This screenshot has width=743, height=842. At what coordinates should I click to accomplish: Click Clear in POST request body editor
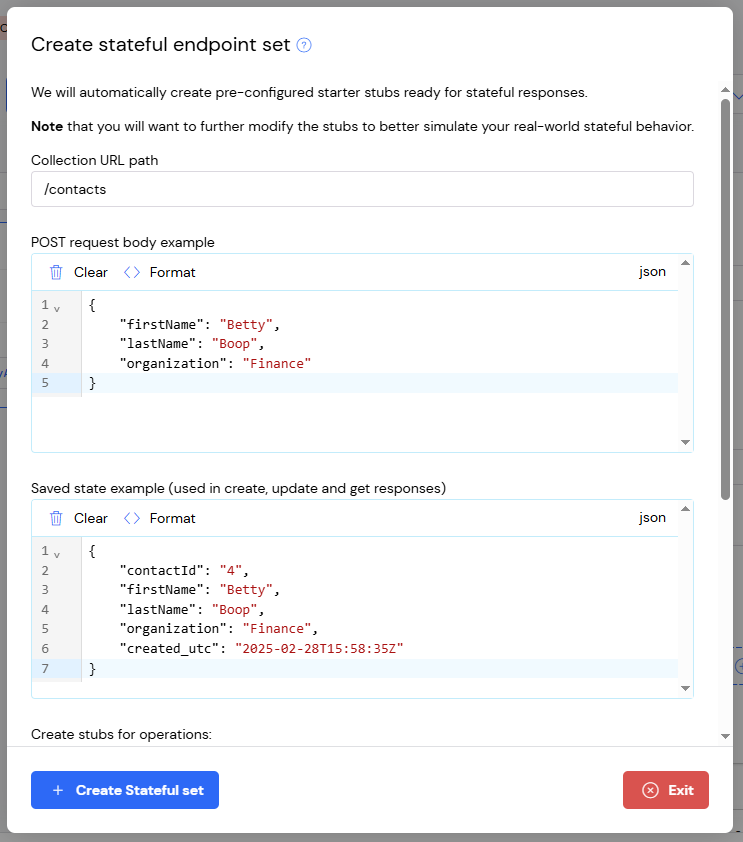91,272
